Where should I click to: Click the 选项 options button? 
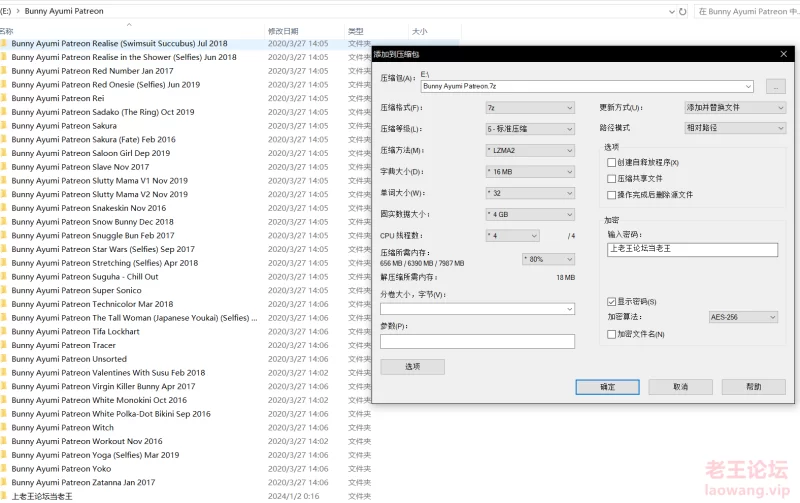pos(412,367)
